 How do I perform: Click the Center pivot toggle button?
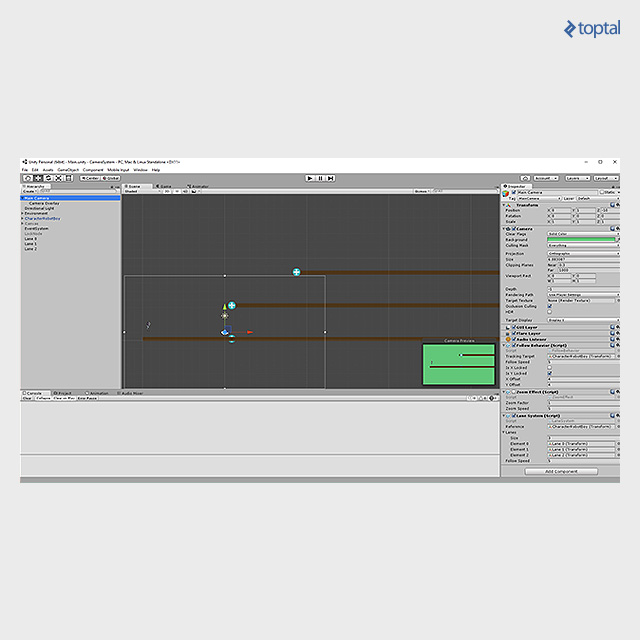[90, 178]
